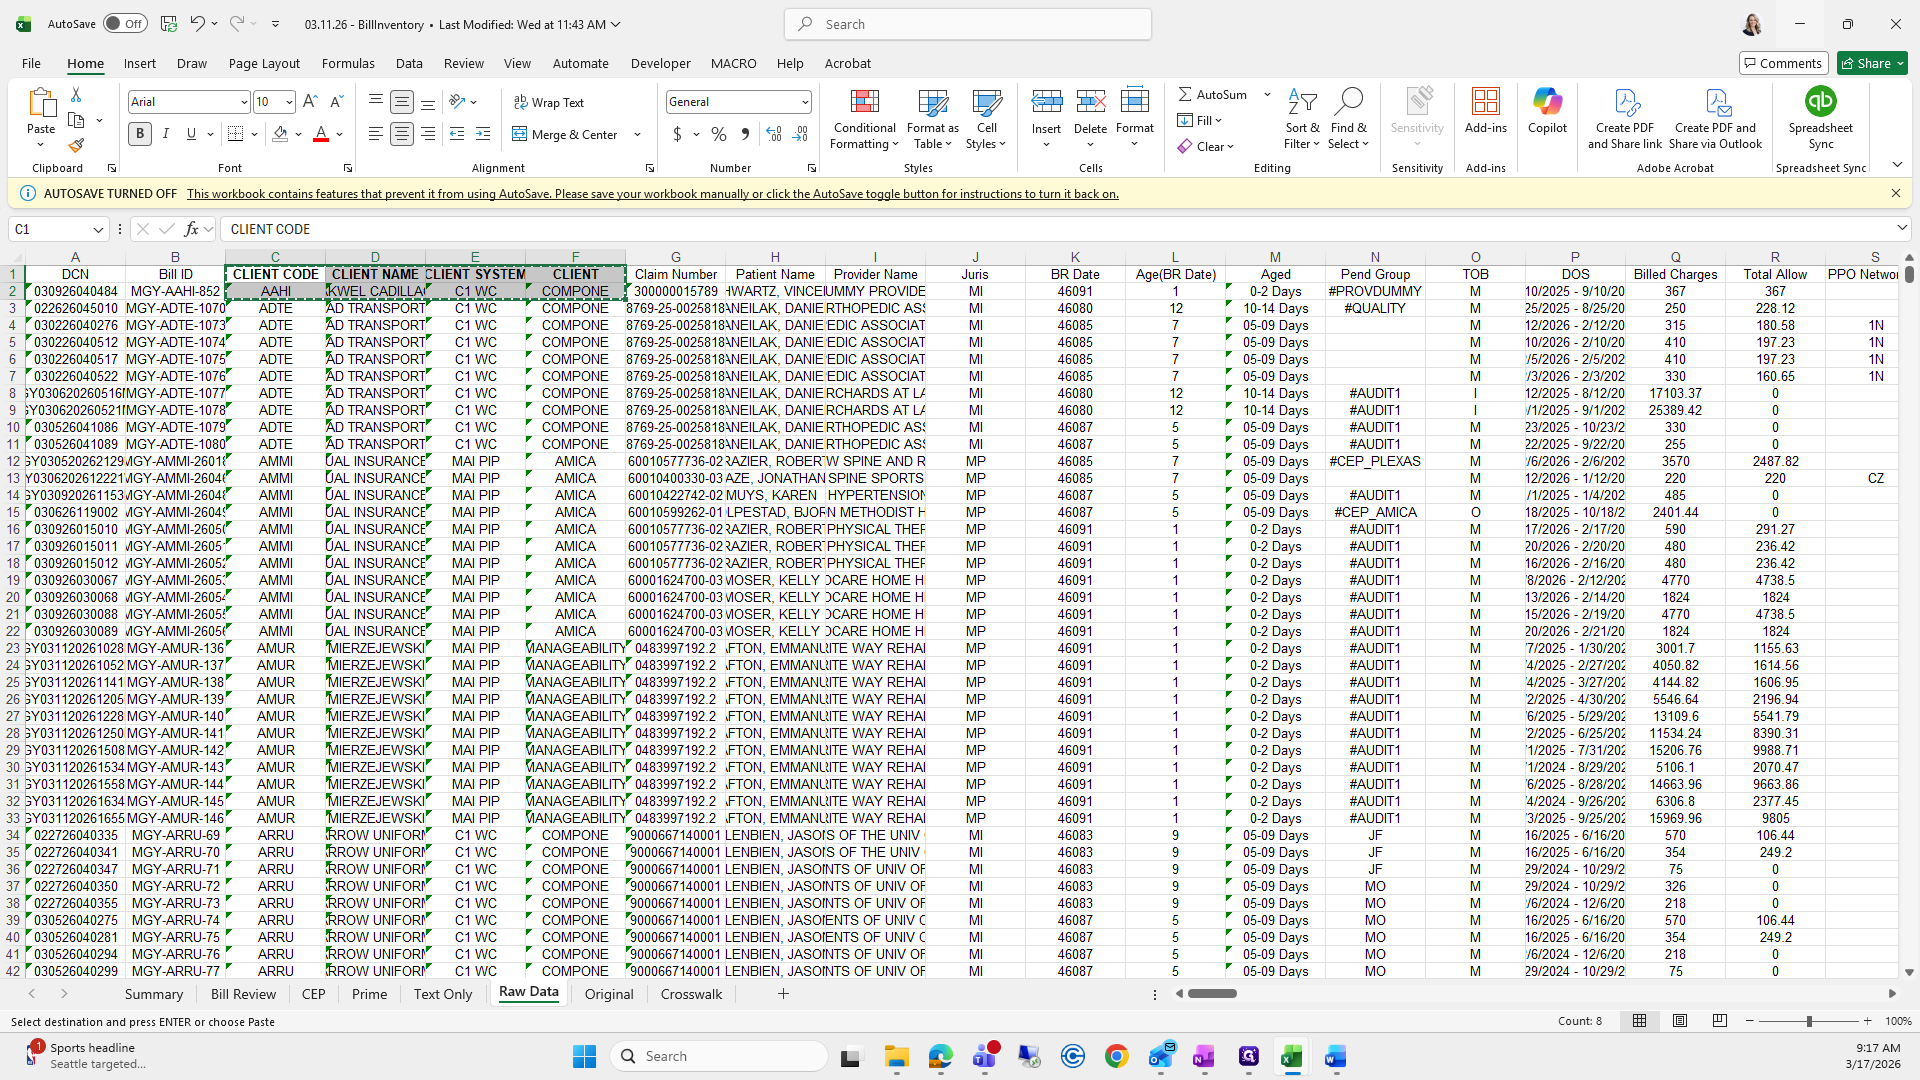Click the AutoSave instructions link
Viewport: 1920px width, 1080px height.
pyautogui.click(x=652, y=194)
